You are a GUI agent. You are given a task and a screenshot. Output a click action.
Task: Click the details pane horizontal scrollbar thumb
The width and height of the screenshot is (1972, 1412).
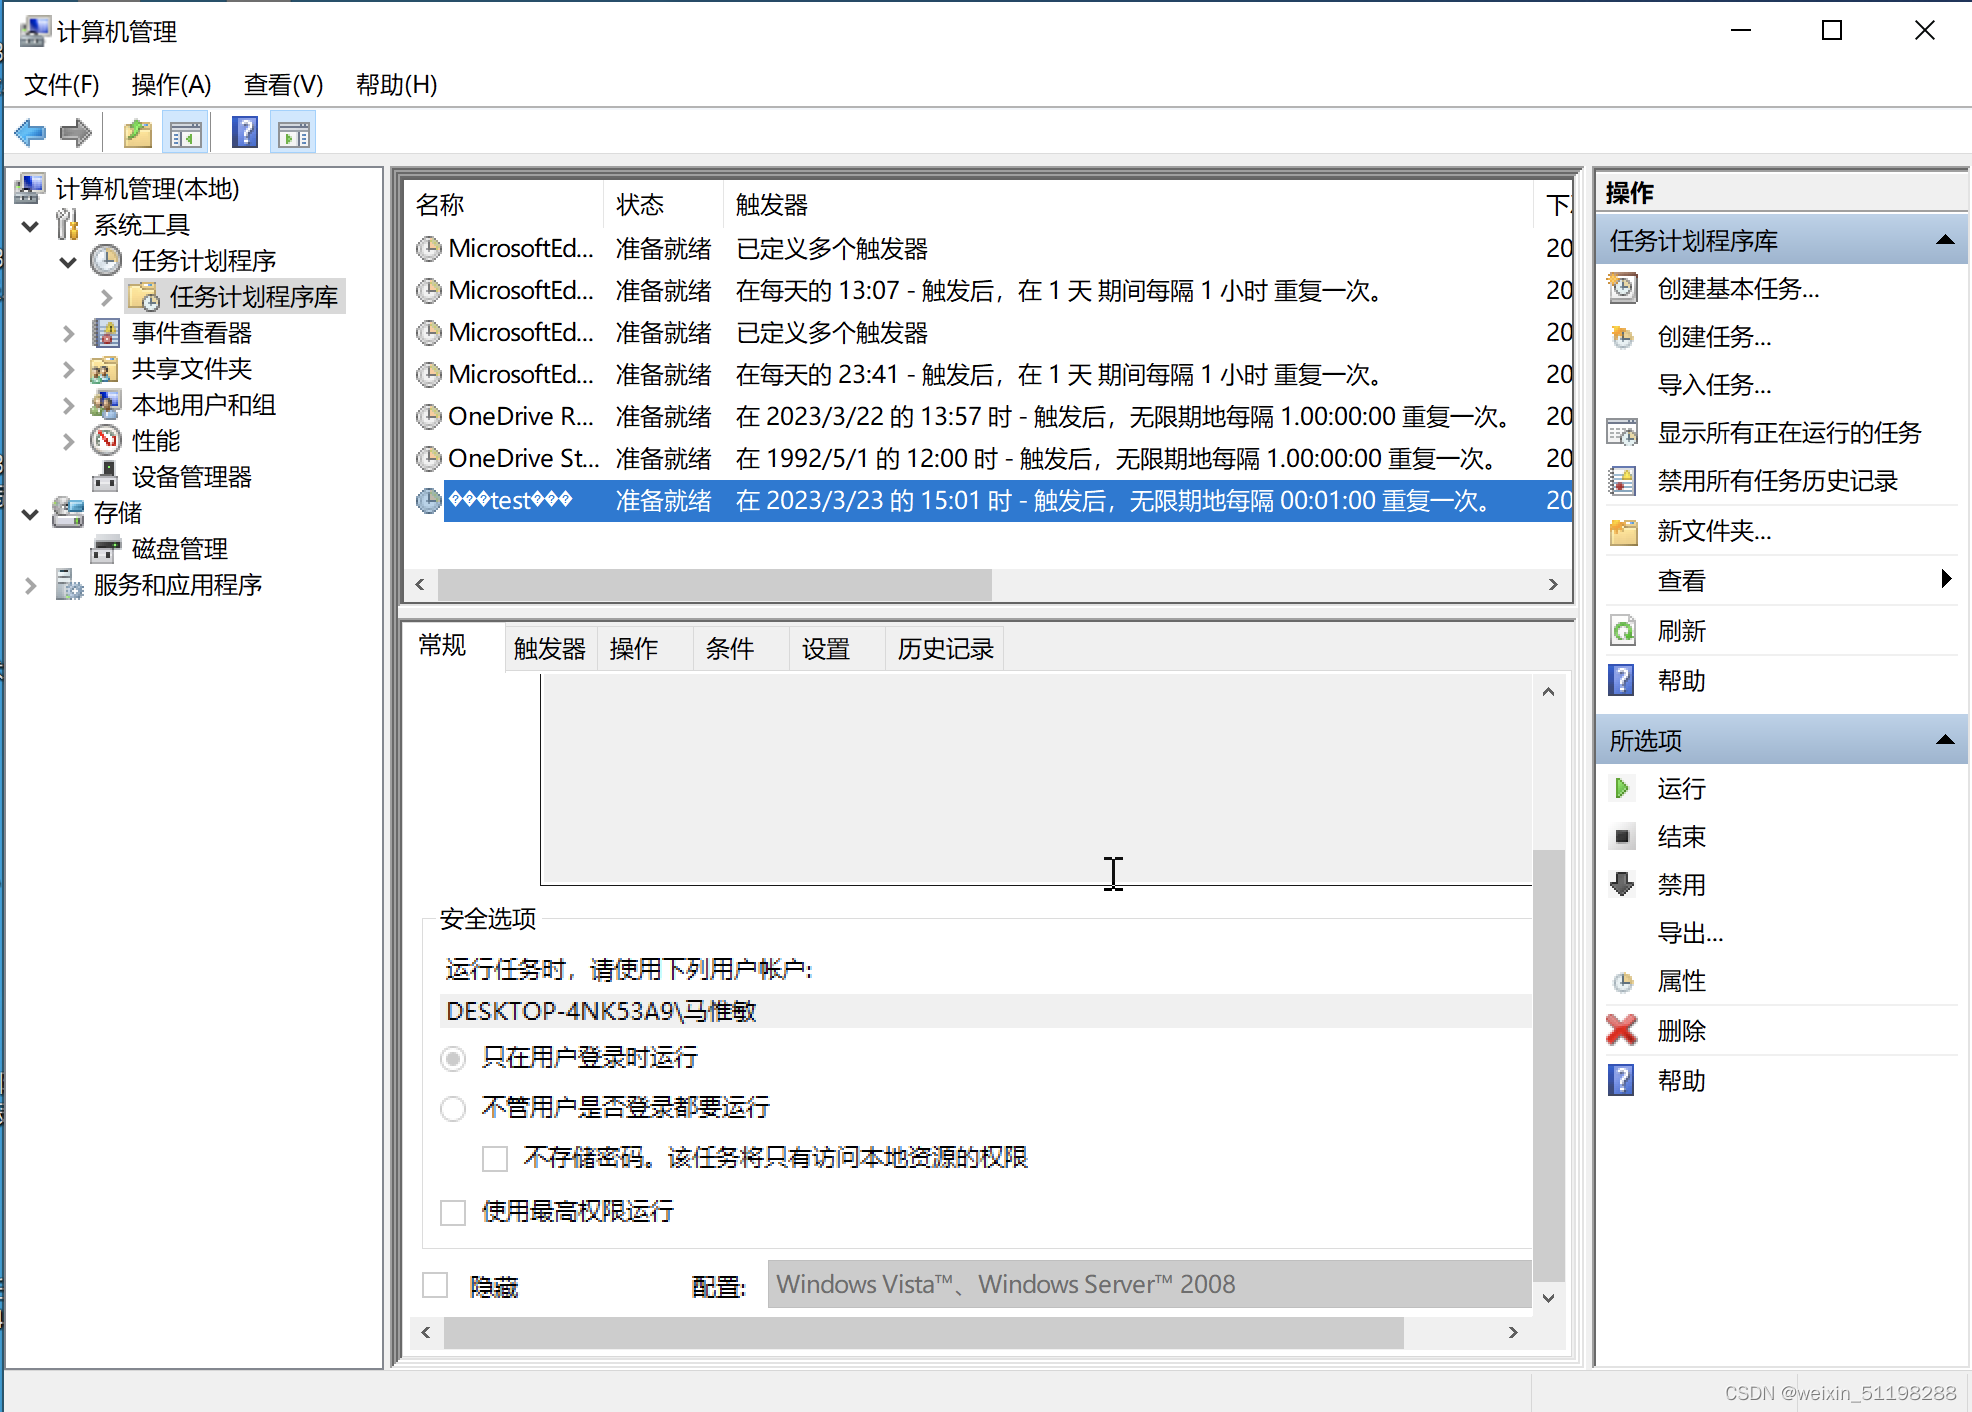click(x=924, y=1332)
